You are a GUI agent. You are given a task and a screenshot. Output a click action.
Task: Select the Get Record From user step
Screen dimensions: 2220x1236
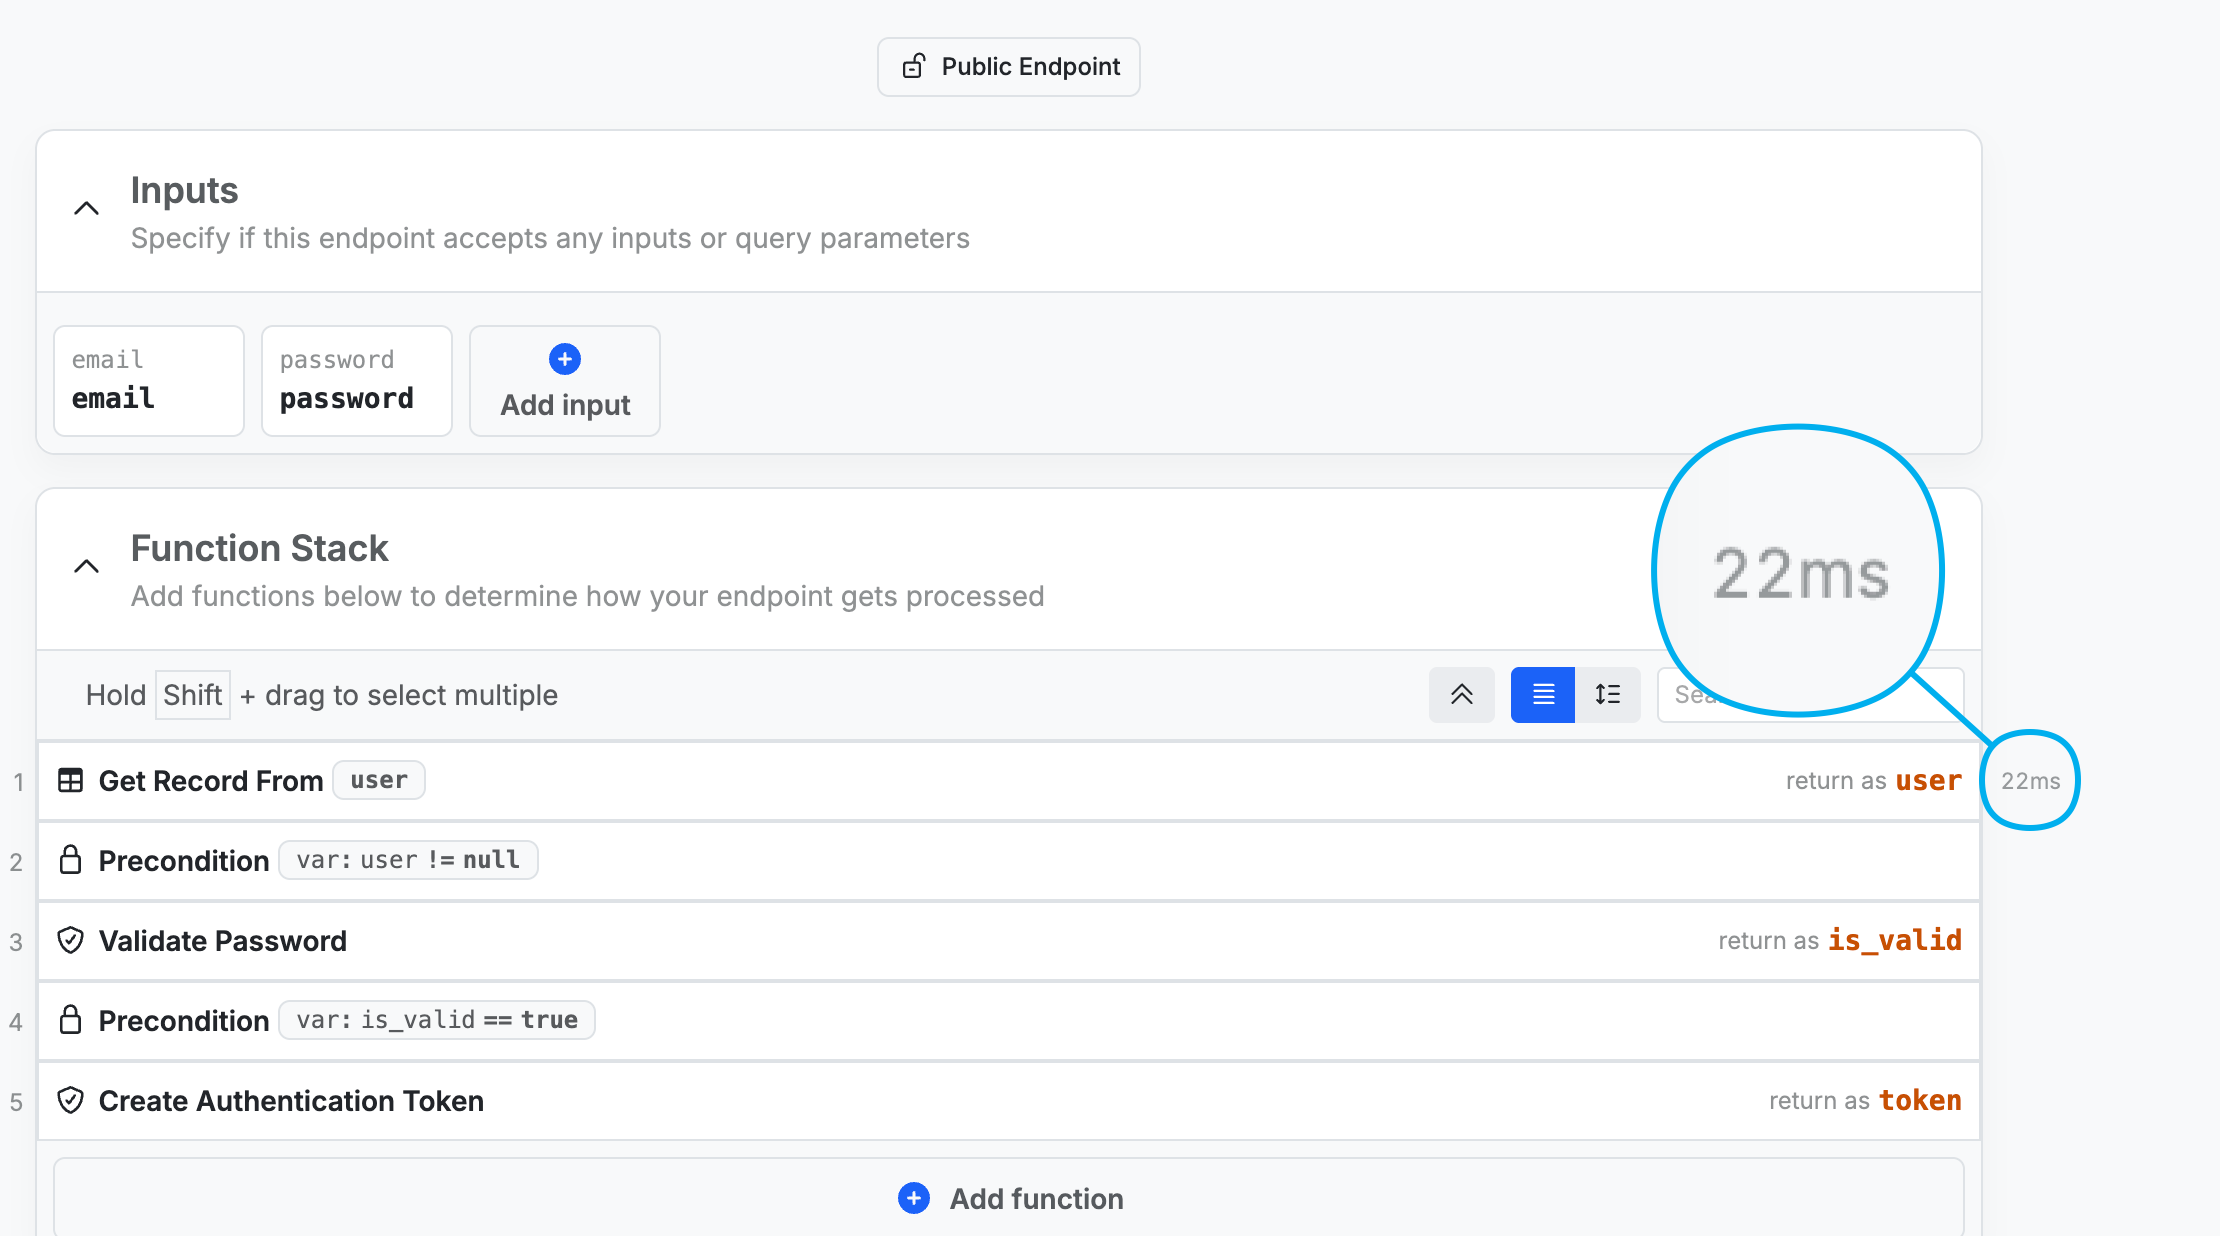[1009, 781]
